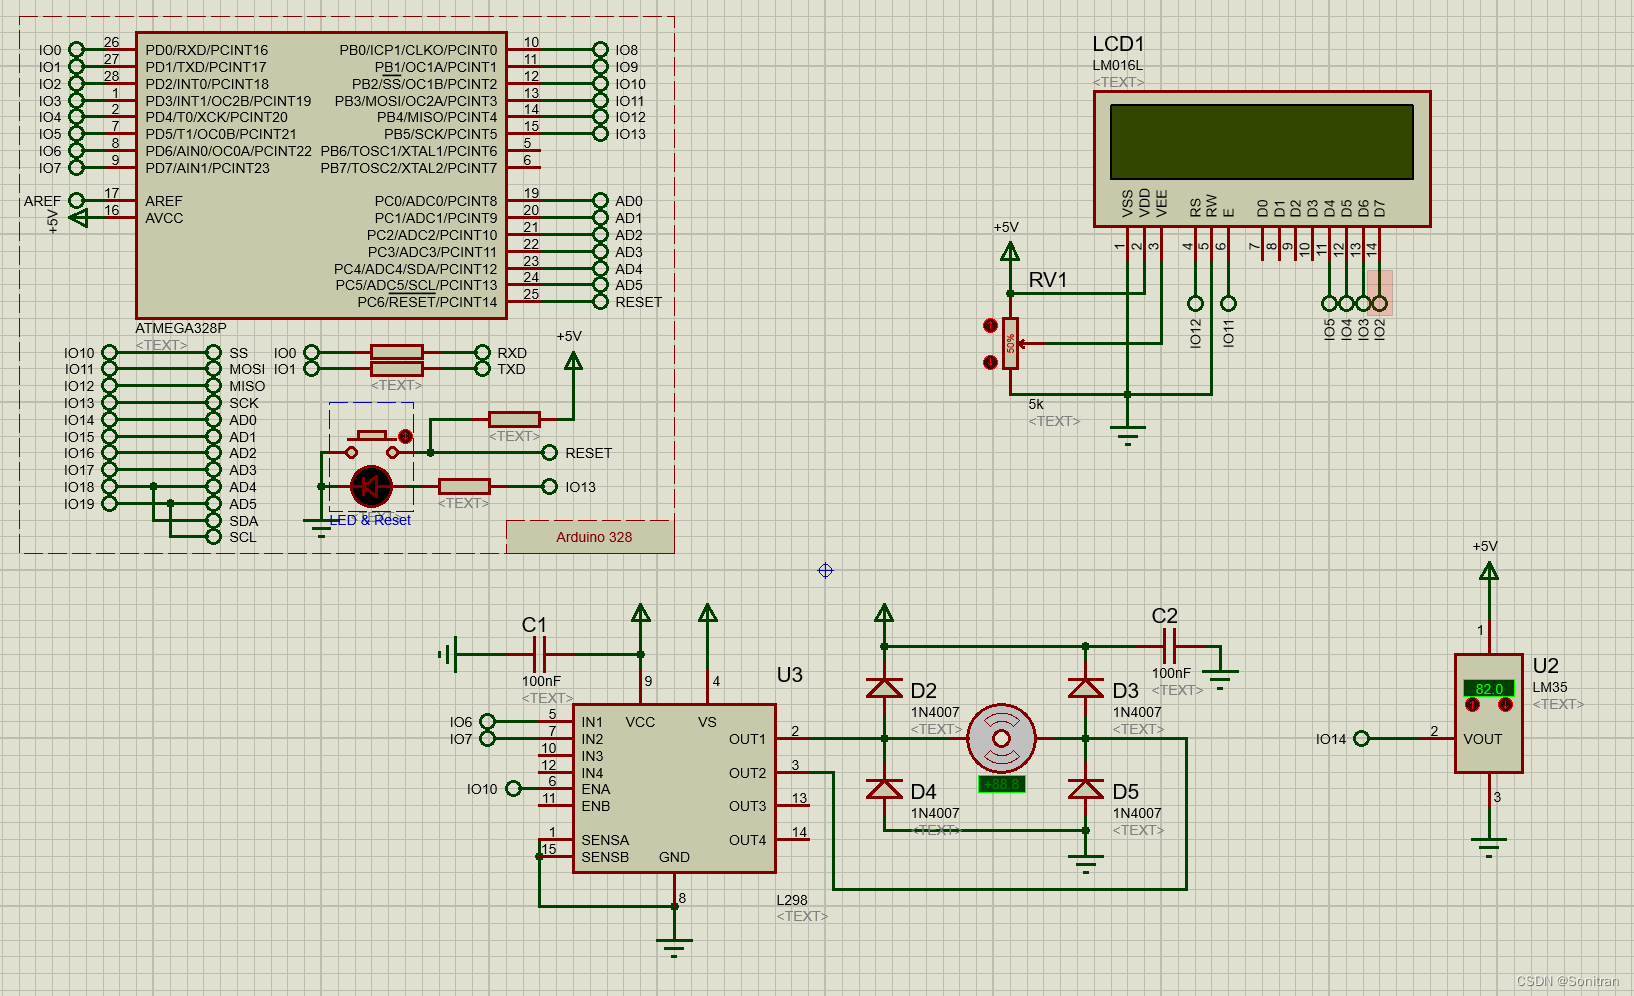
Task: Click the RESET terminal next to push-button
Action: point(550,453)
